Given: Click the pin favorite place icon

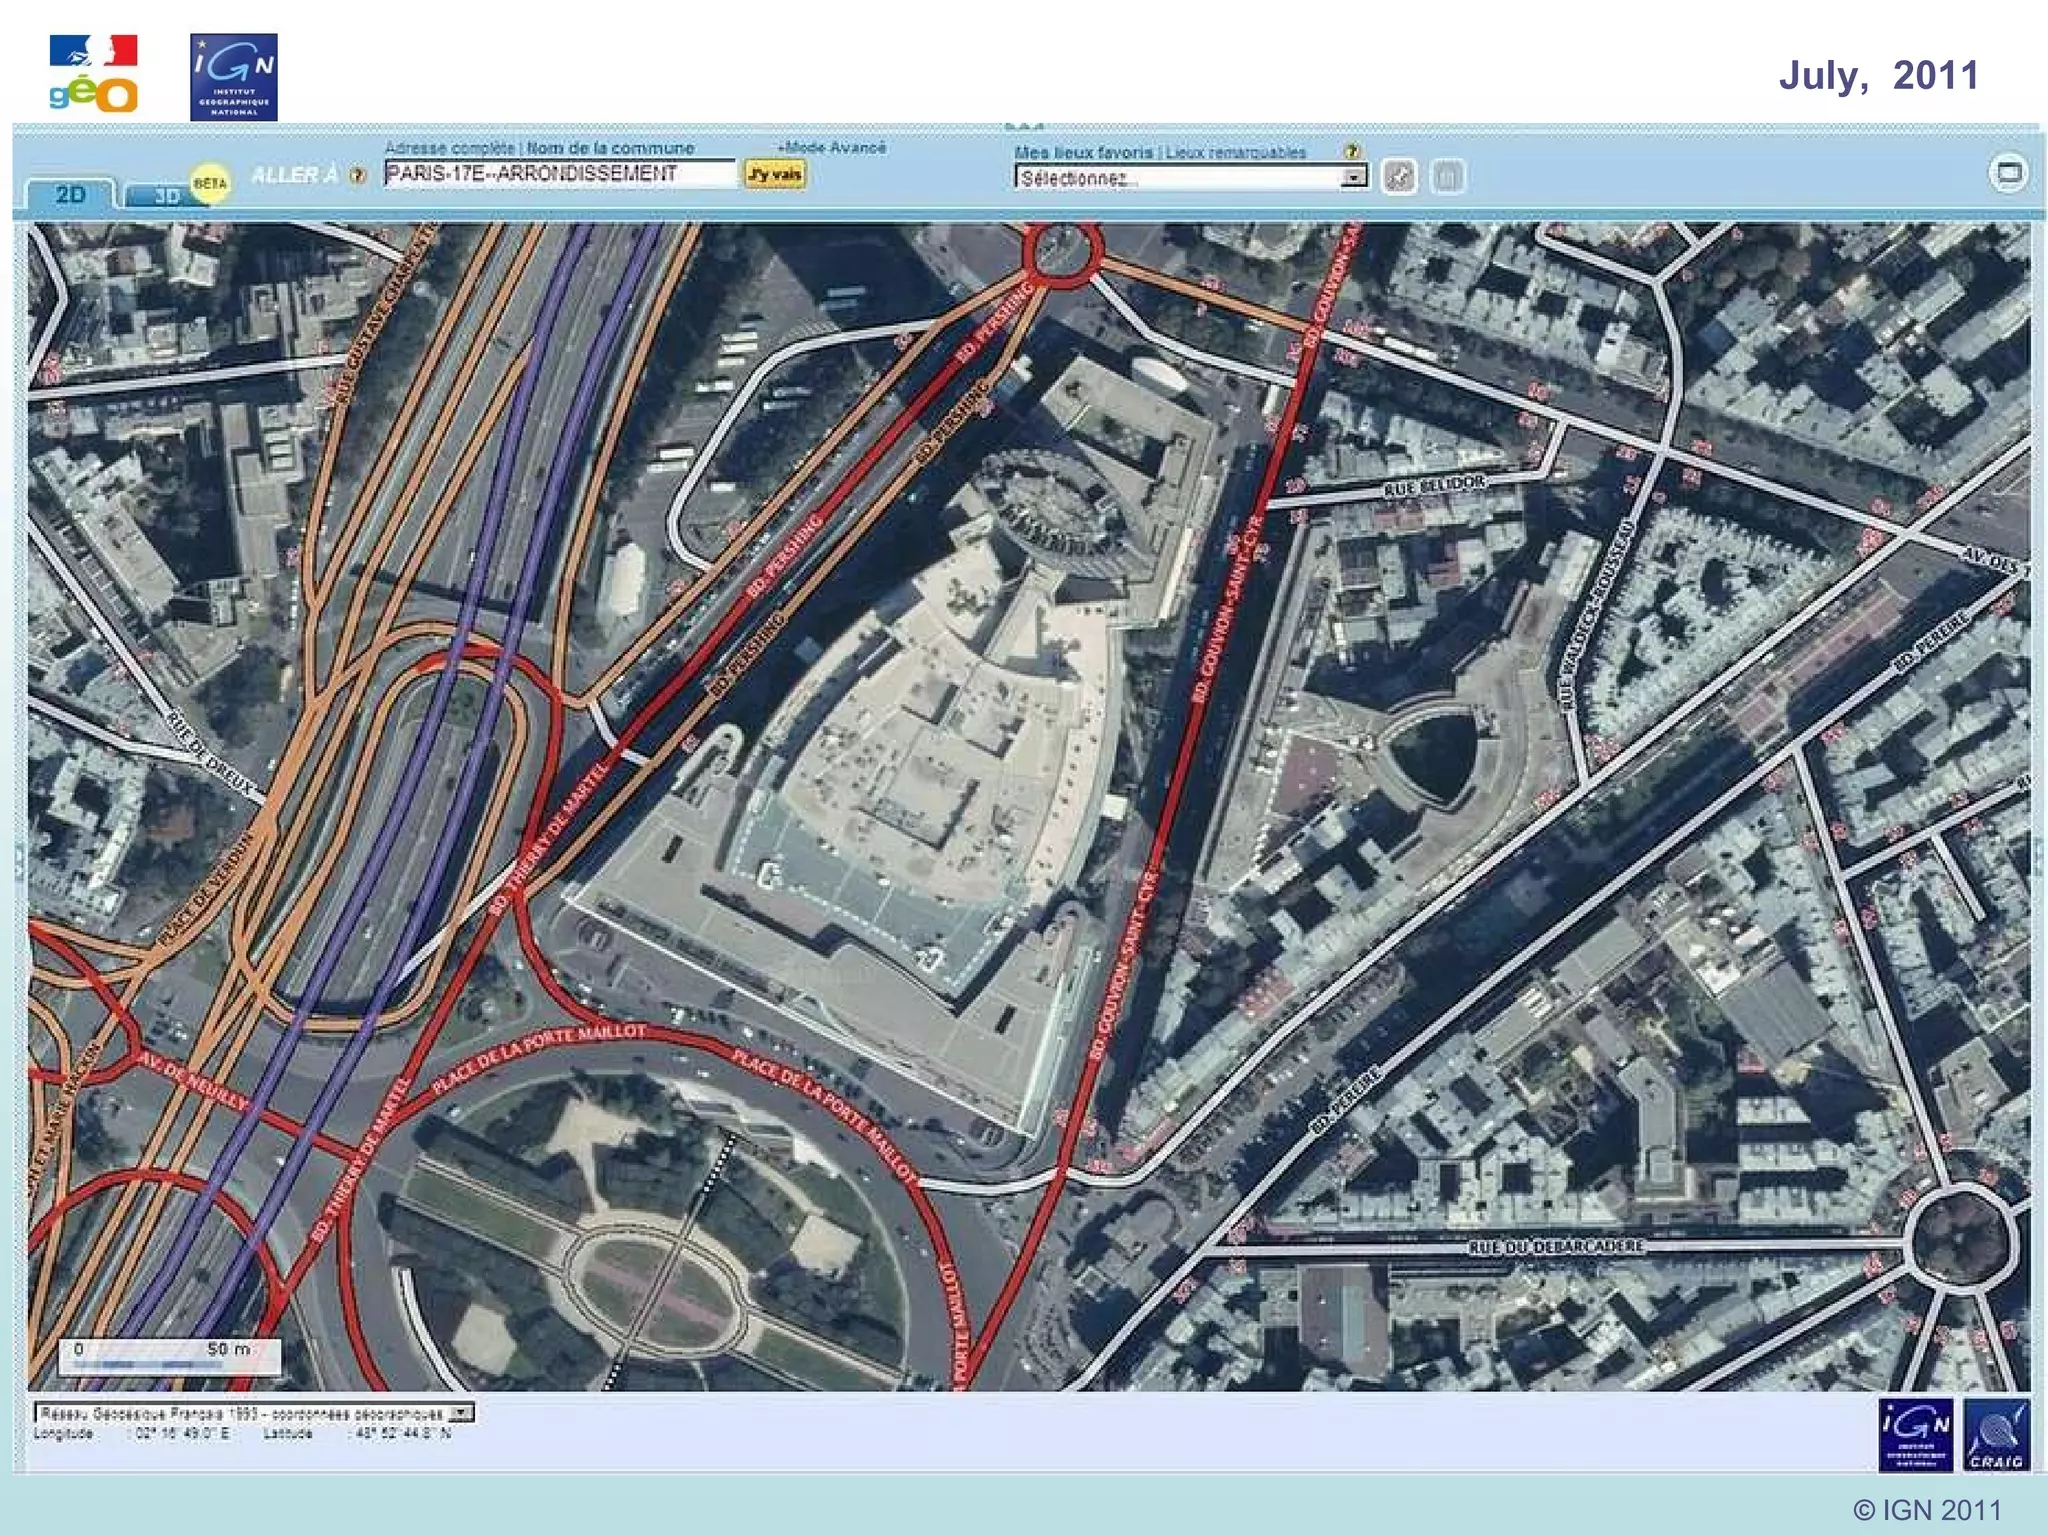Looking at the screenshot, I should tap(1399, 177).
